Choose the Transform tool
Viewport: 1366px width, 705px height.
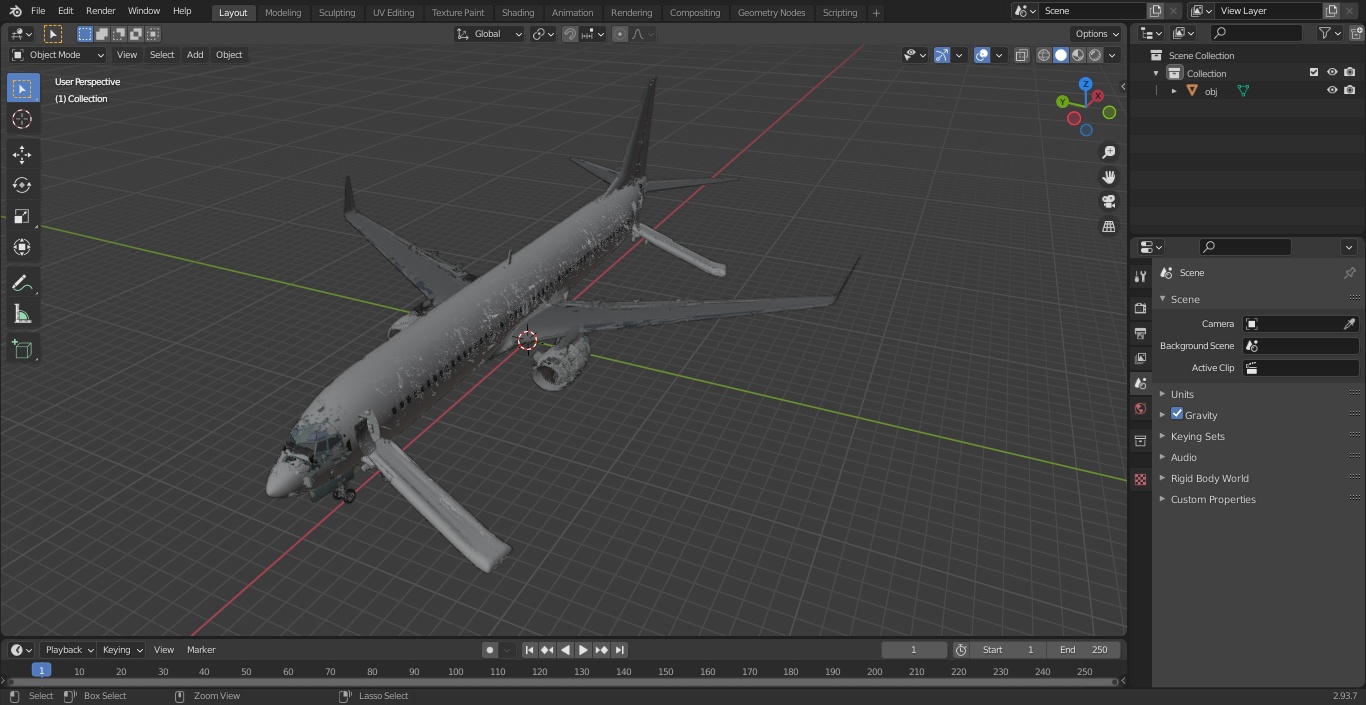[x=22, y=247]
